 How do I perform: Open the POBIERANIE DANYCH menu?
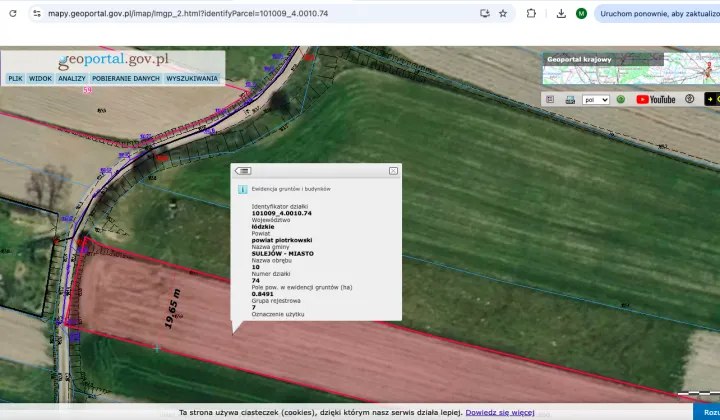(126, 78)
